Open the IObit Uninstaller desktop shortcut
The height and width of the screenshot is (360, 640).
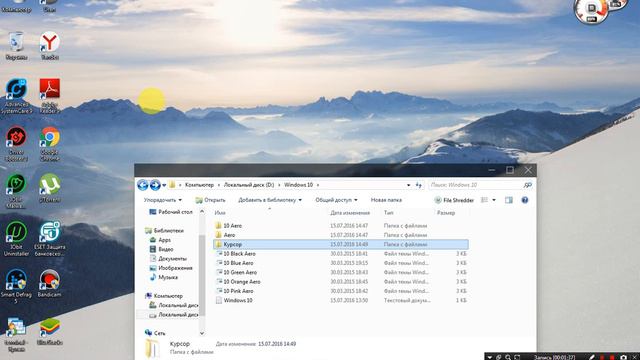16,239
